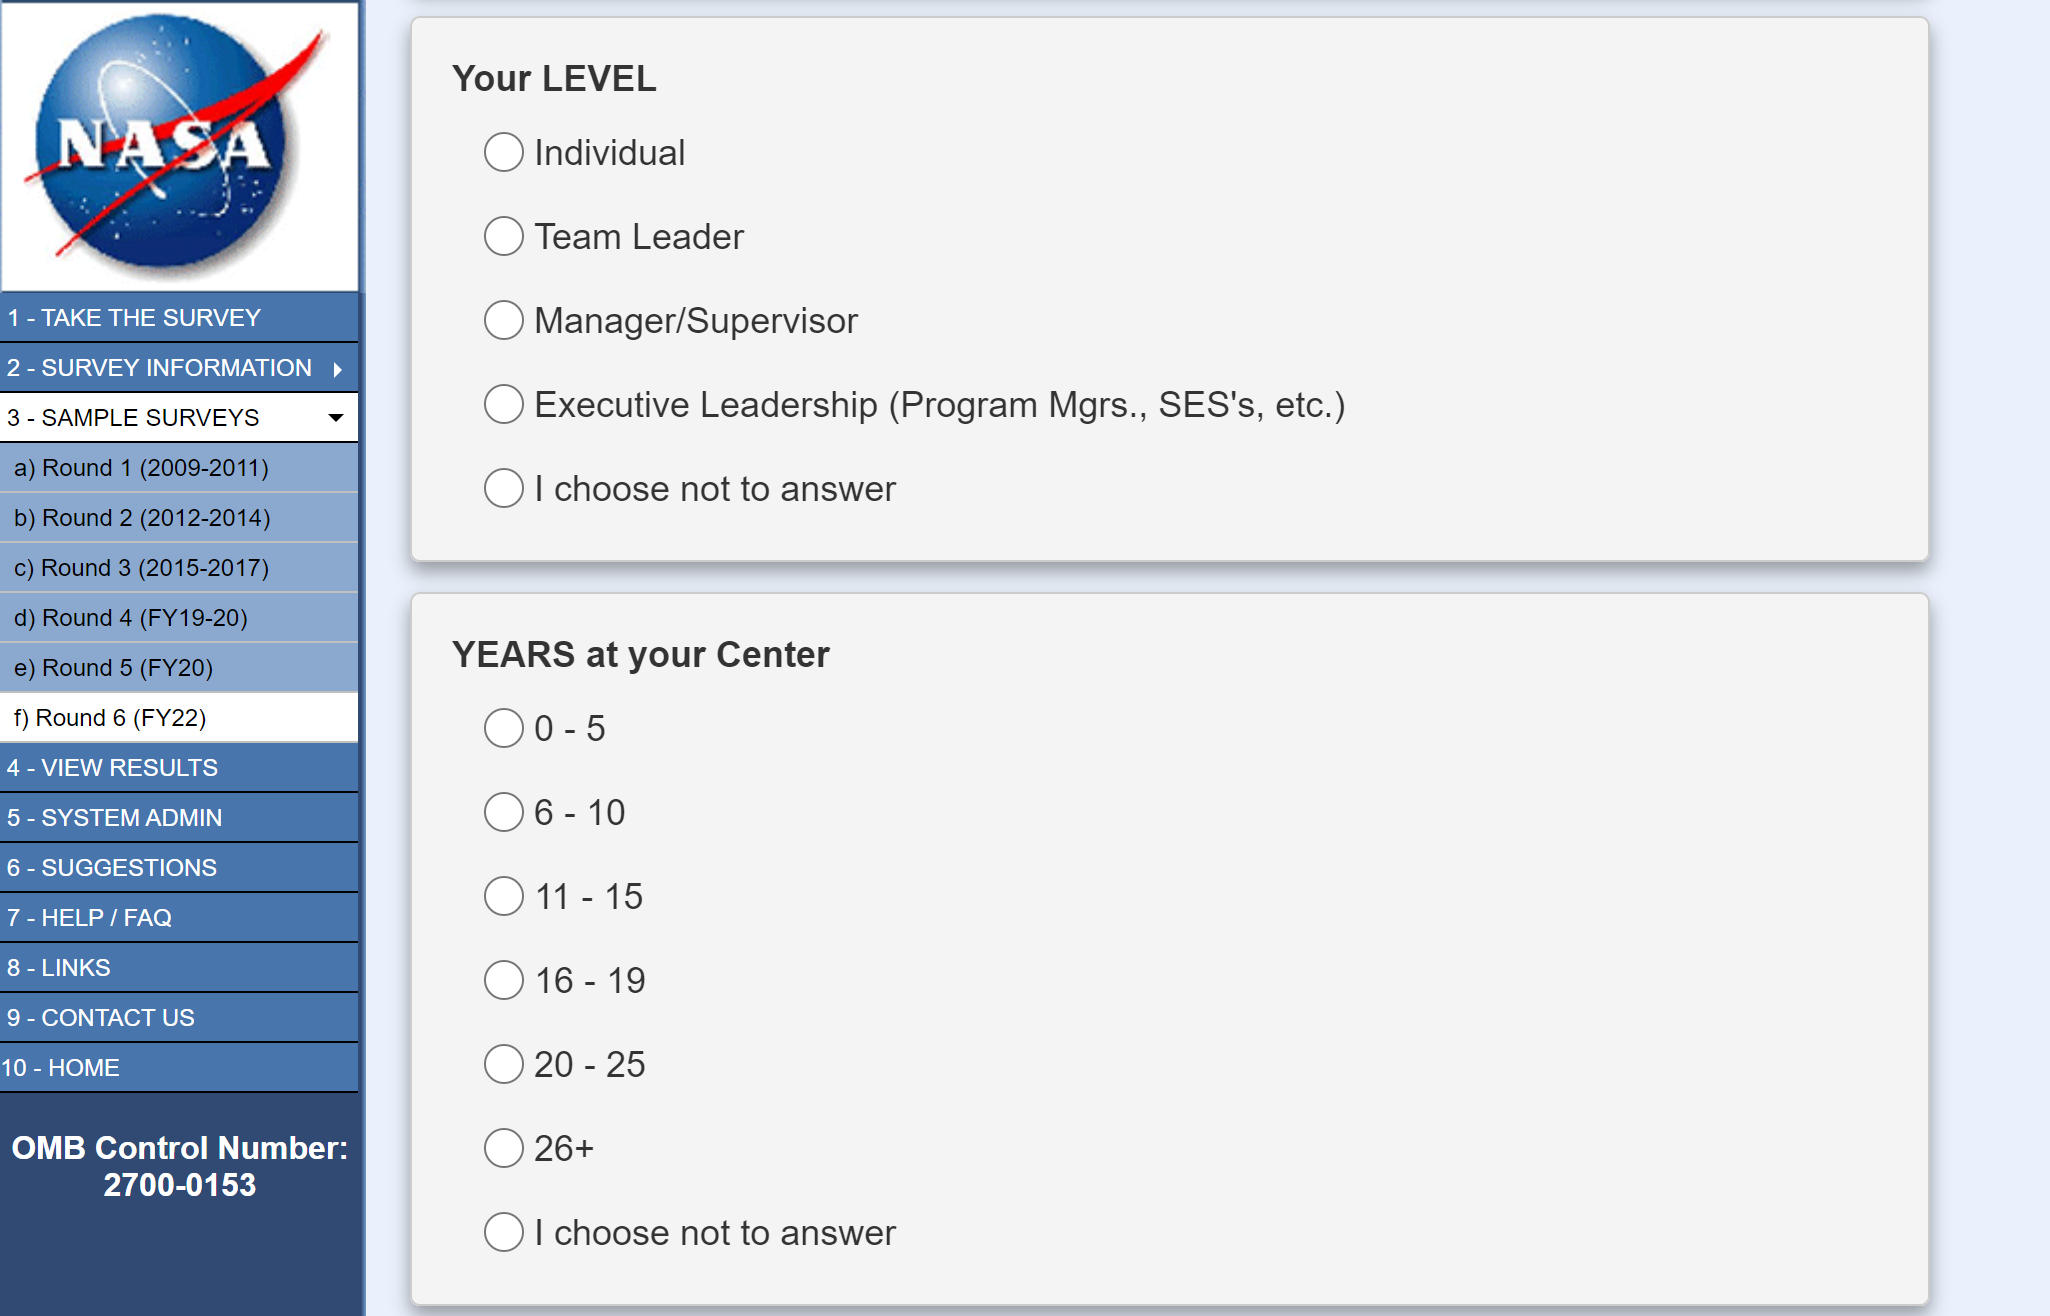Open Round 1 (2009-2011) sample survey
Image resolution: width=2050 pixels, height=1316 pixels.
coord(141,468)
